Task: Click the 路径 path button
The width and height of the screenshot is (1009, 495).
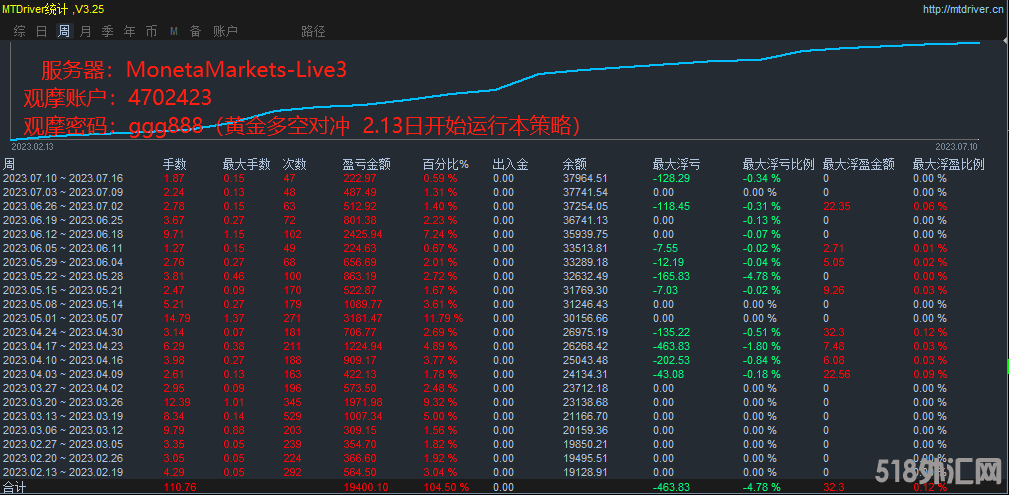Action: pyautogui.click(x=313, y=31)
